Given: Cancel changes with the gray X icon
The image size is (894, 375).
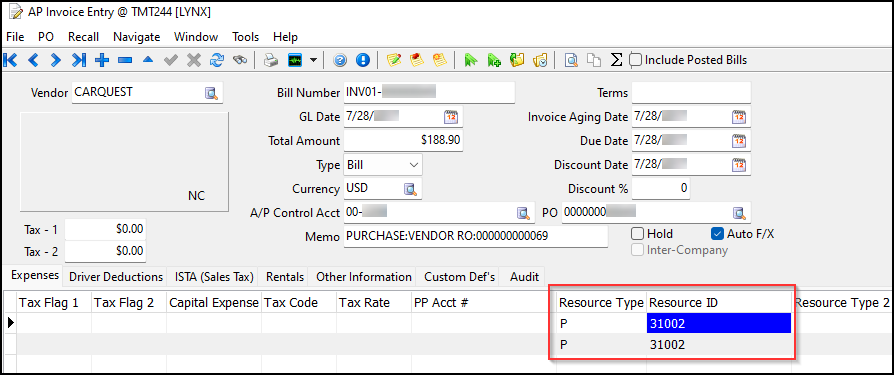Looking at the screenshot, I should click(194, 60).
